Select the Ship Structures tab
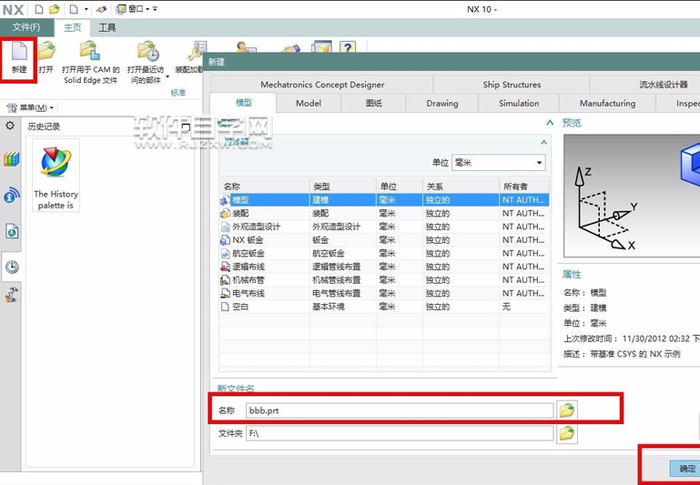700x485 pixels. point(511,84)
